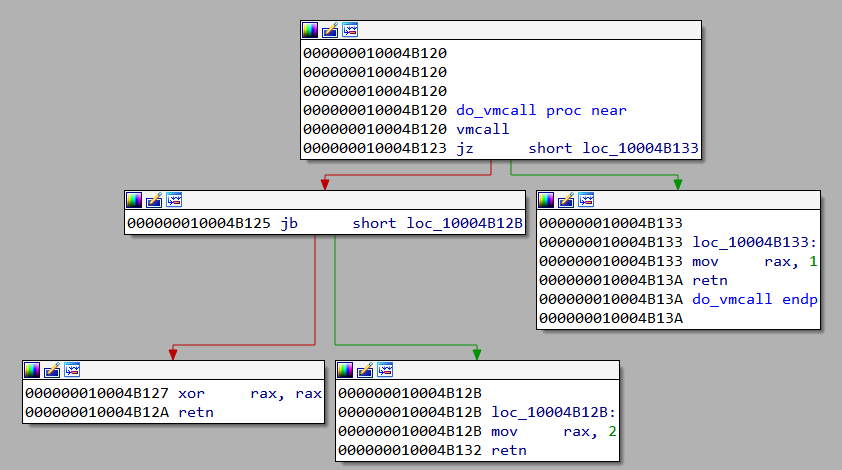Click the retn at address 10004B132

tap(509, 451)
